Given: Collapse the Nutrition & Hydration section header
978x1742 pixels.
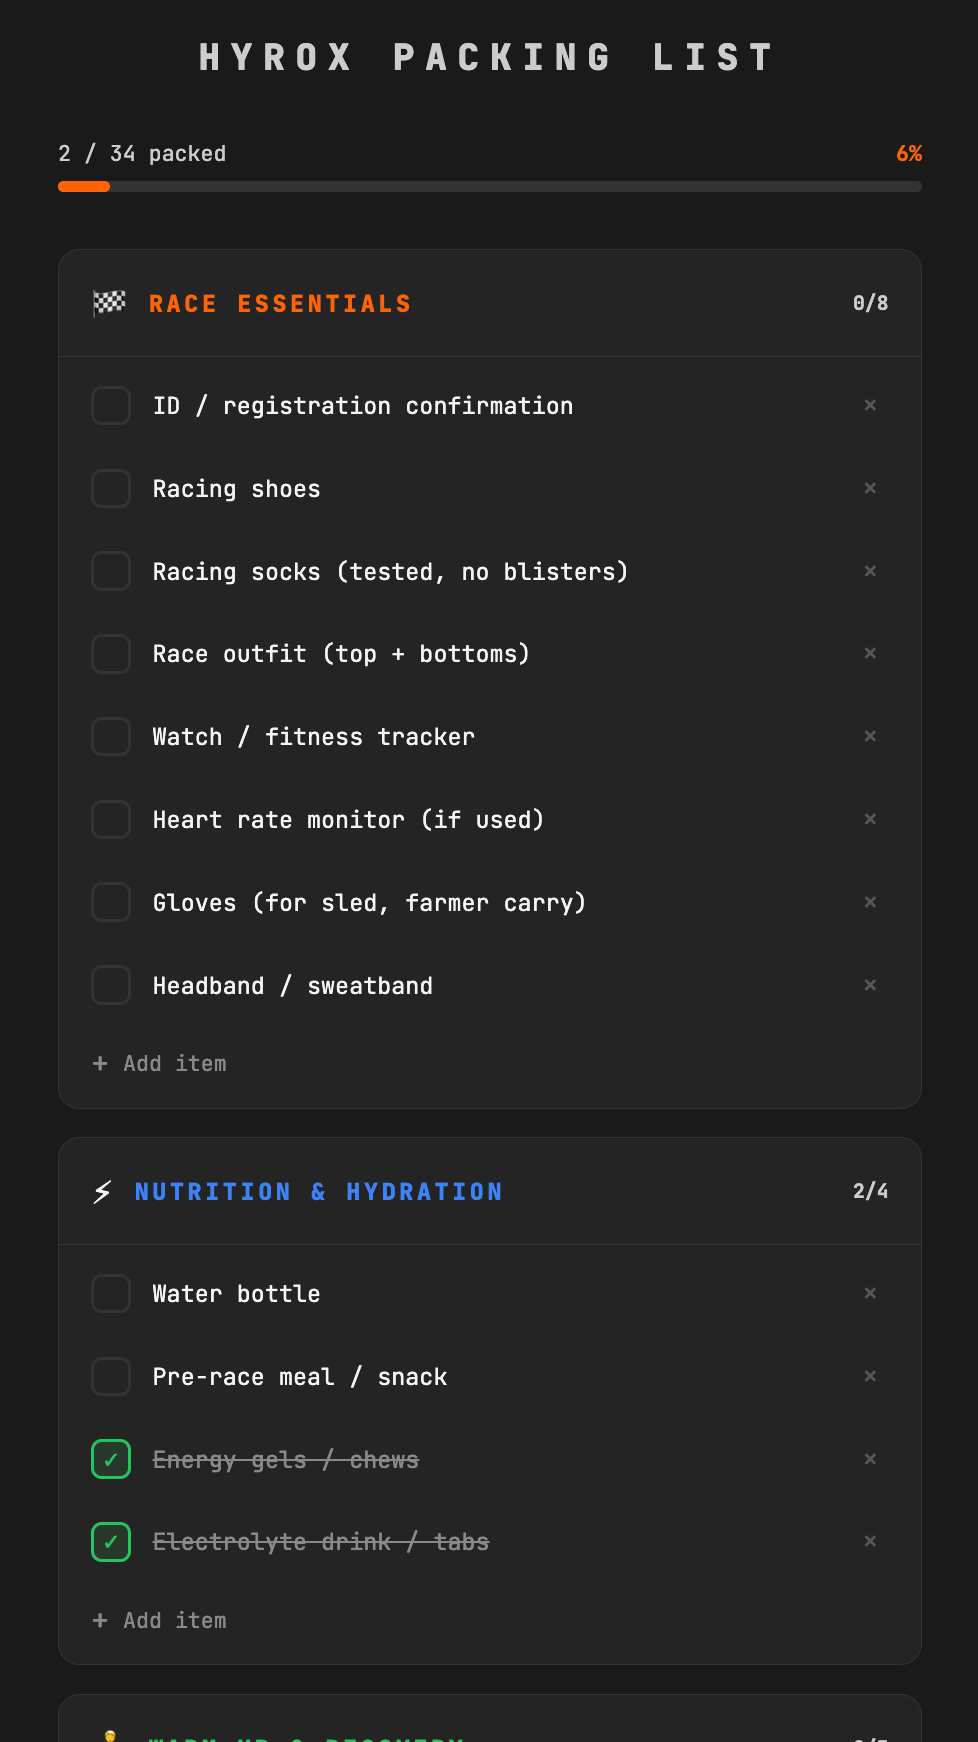Looking at the screenshot, I should [490, 1191].
